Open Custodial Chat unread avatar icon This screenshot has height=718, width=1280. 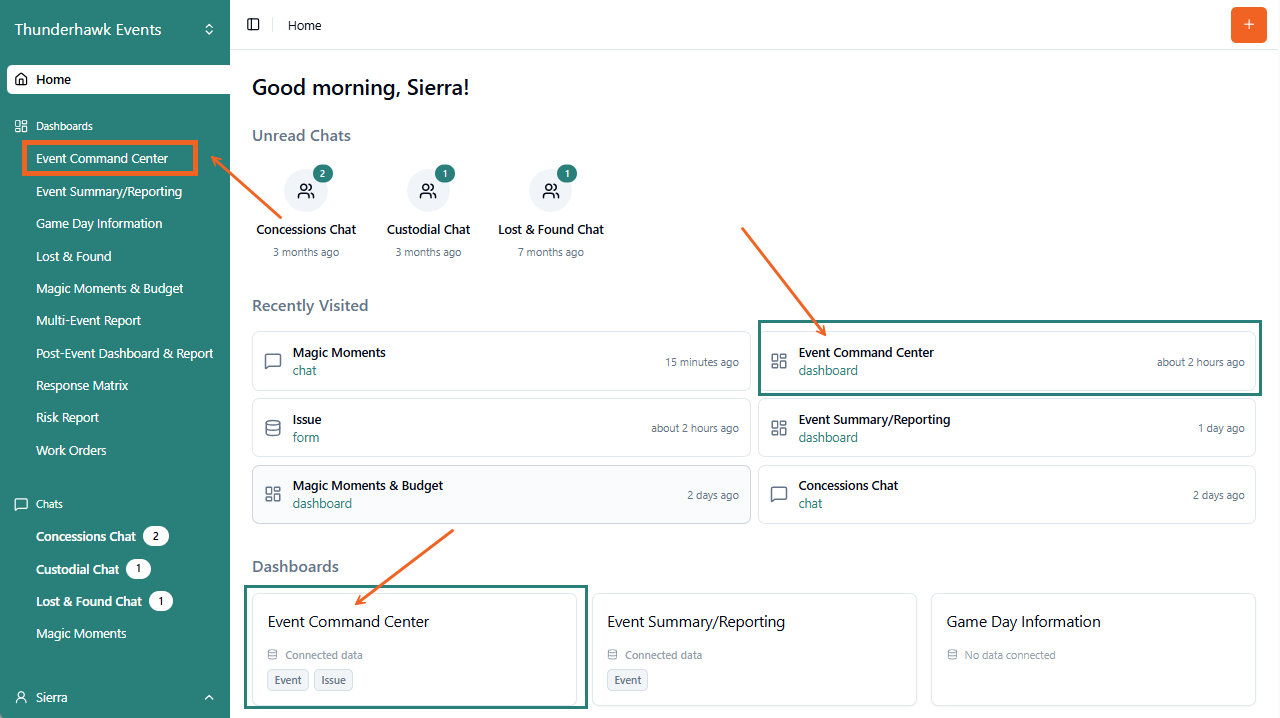point(428,191)
